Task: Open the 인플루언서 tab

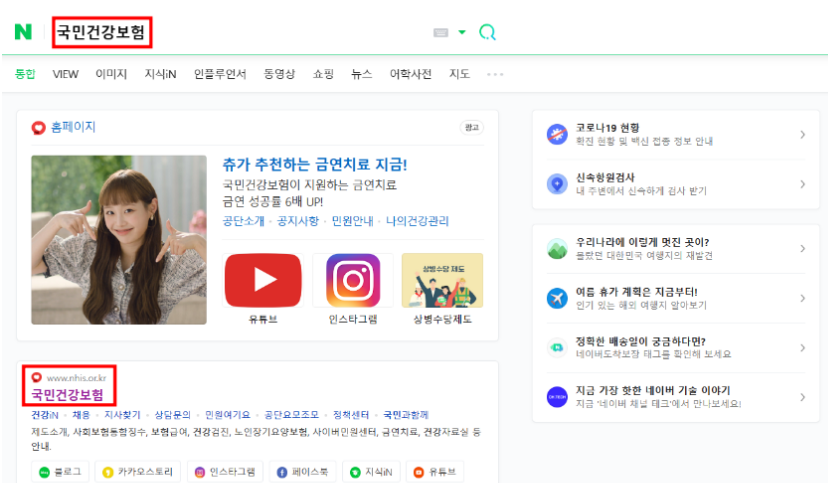Action: 220,74
